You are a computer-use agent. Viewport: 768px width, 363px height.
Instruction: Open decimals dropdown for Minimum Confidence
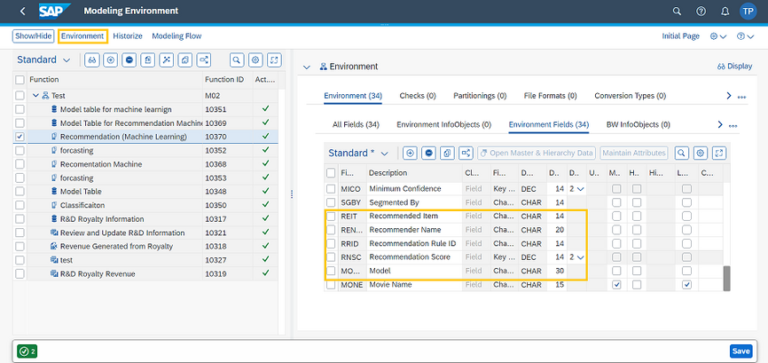point(581,189)
